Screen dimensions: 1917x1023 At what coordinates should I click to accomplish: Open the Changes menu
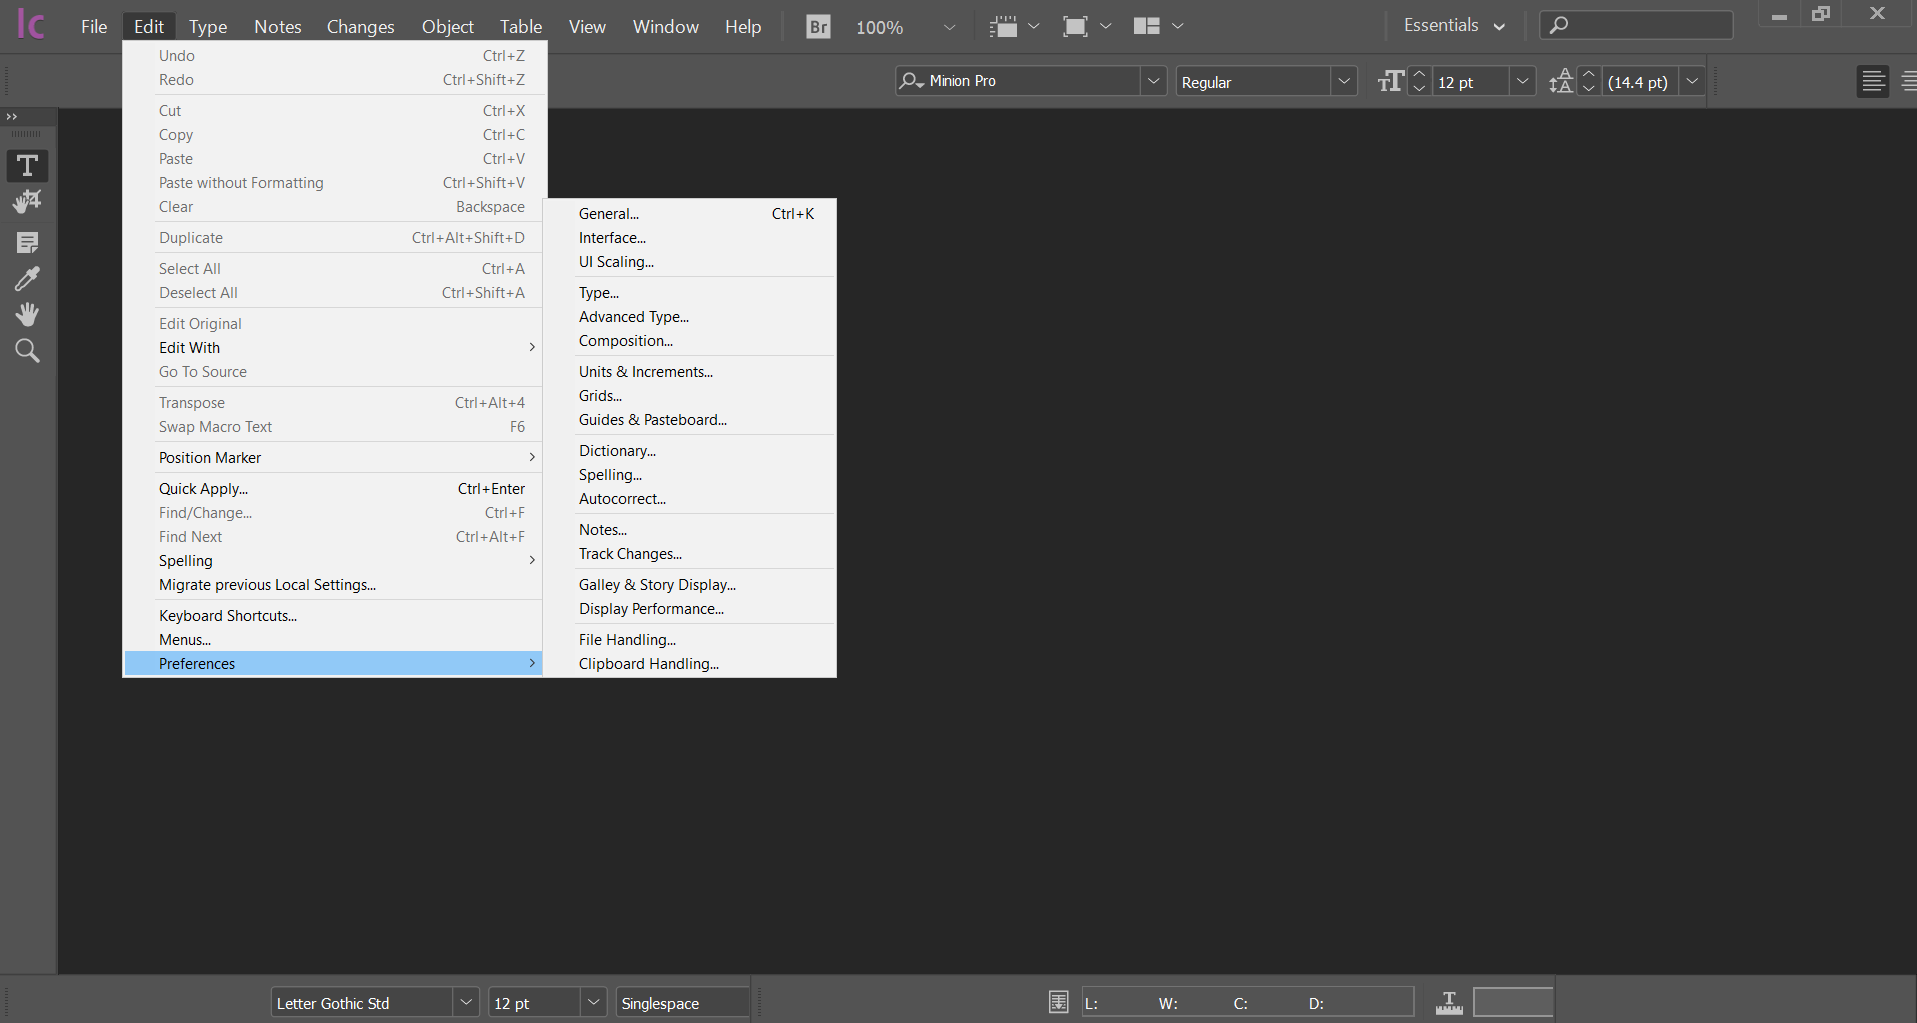[x=361, y=27]
